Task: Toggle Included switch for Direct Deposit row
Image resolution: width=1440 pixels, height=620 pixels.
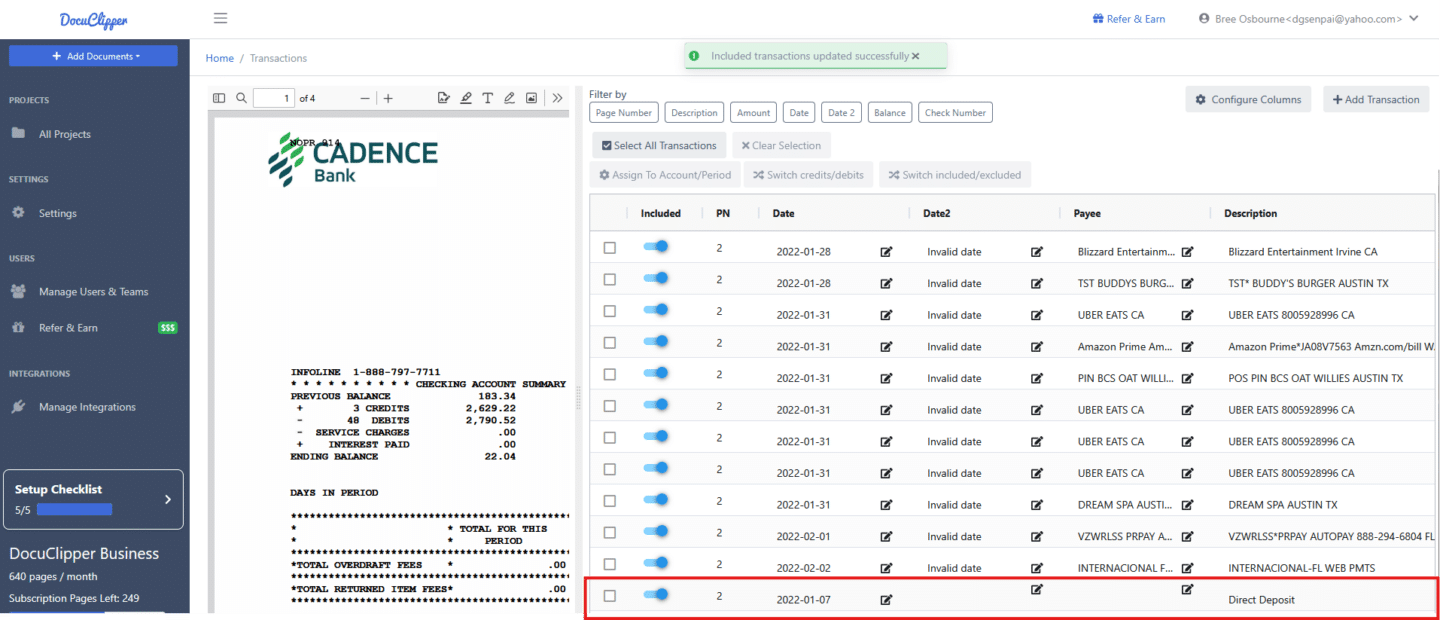Action: tap(656, 595)
